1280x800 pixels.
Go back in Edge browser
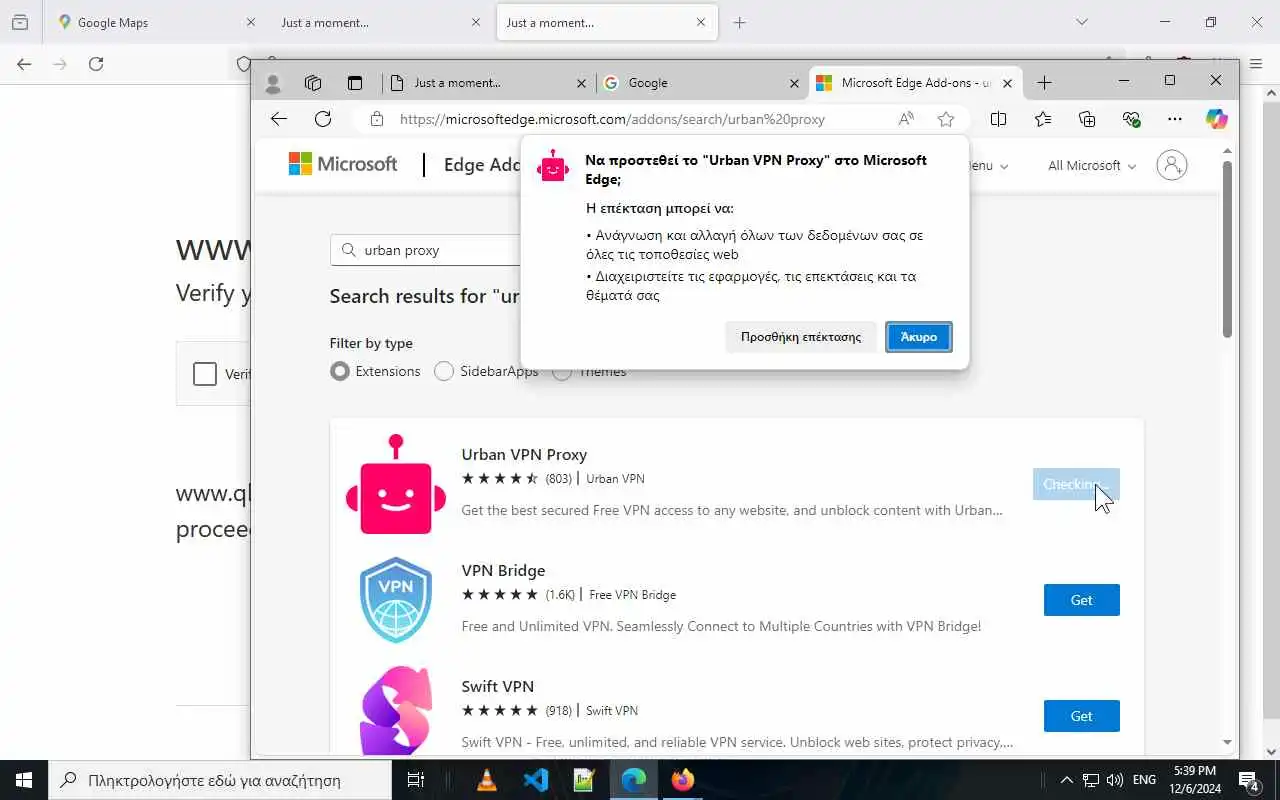tap(279, 119)
